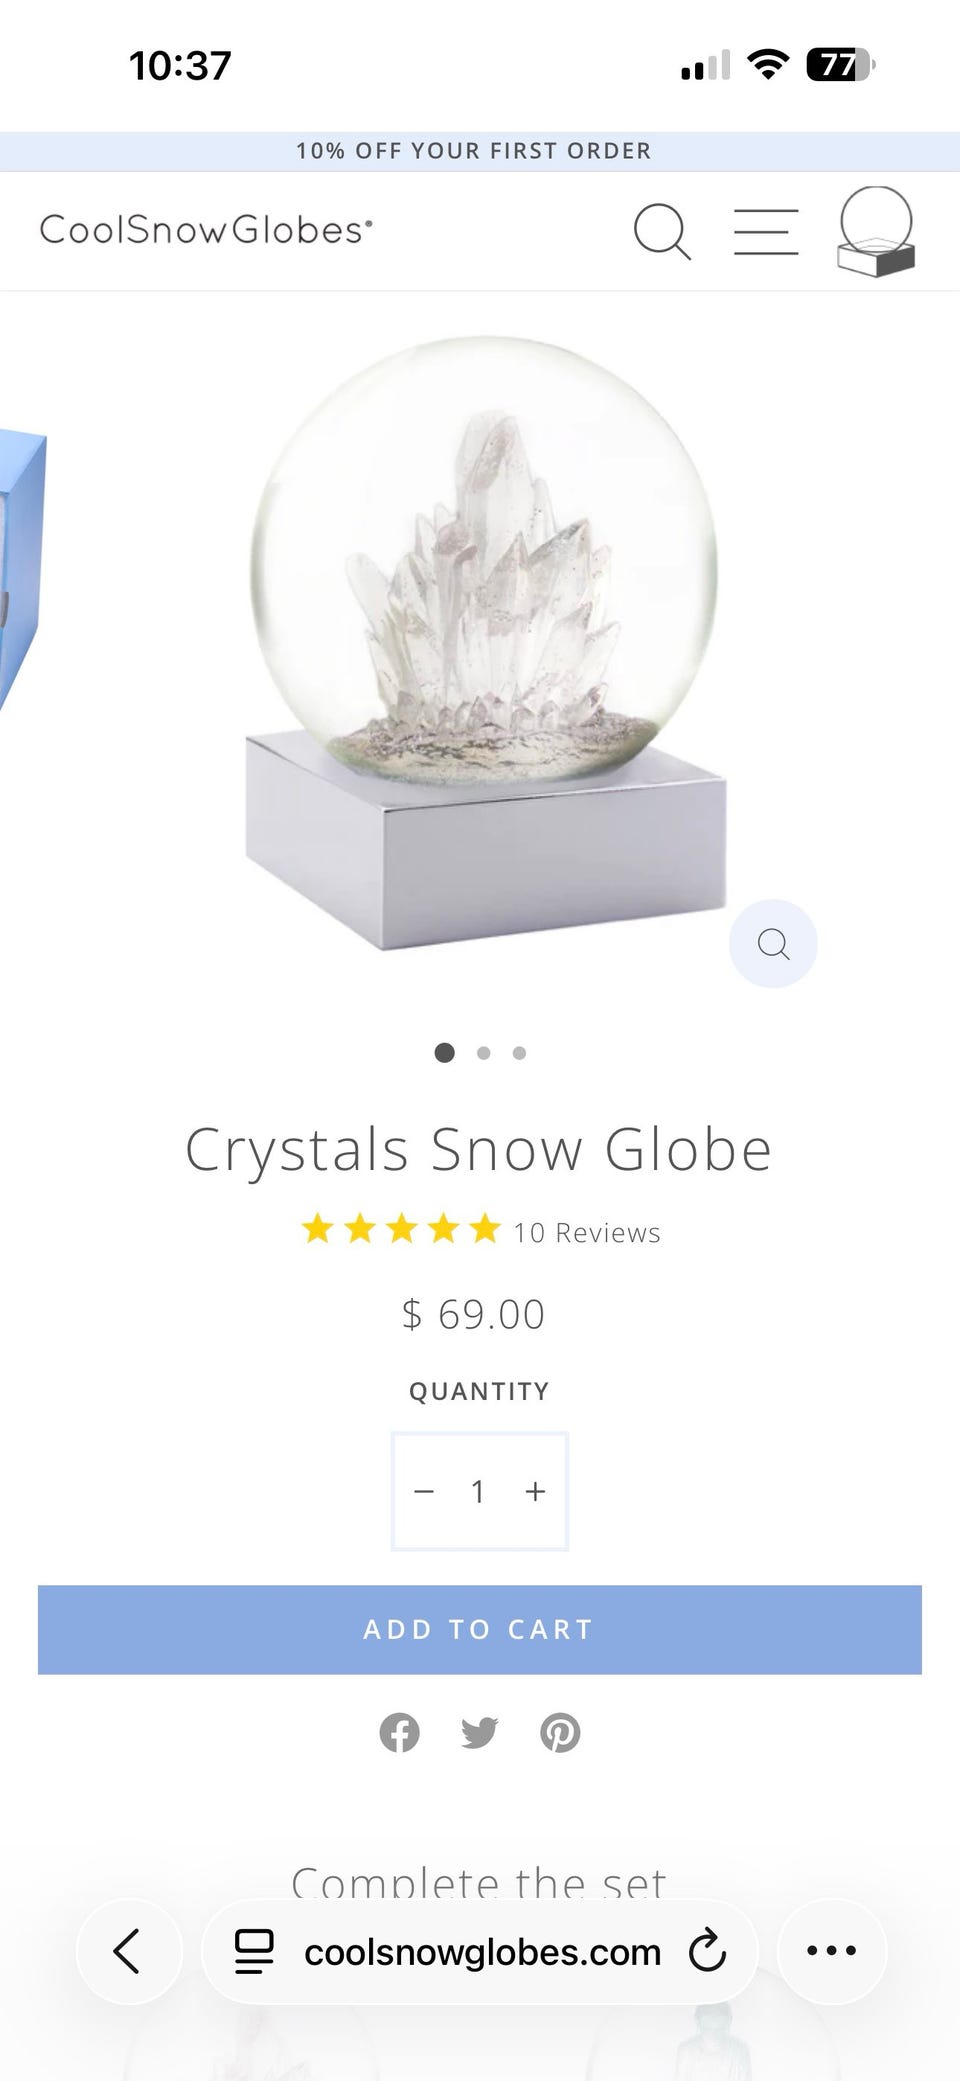
Task: Show second product image via dot
Action: point(484,1052)
